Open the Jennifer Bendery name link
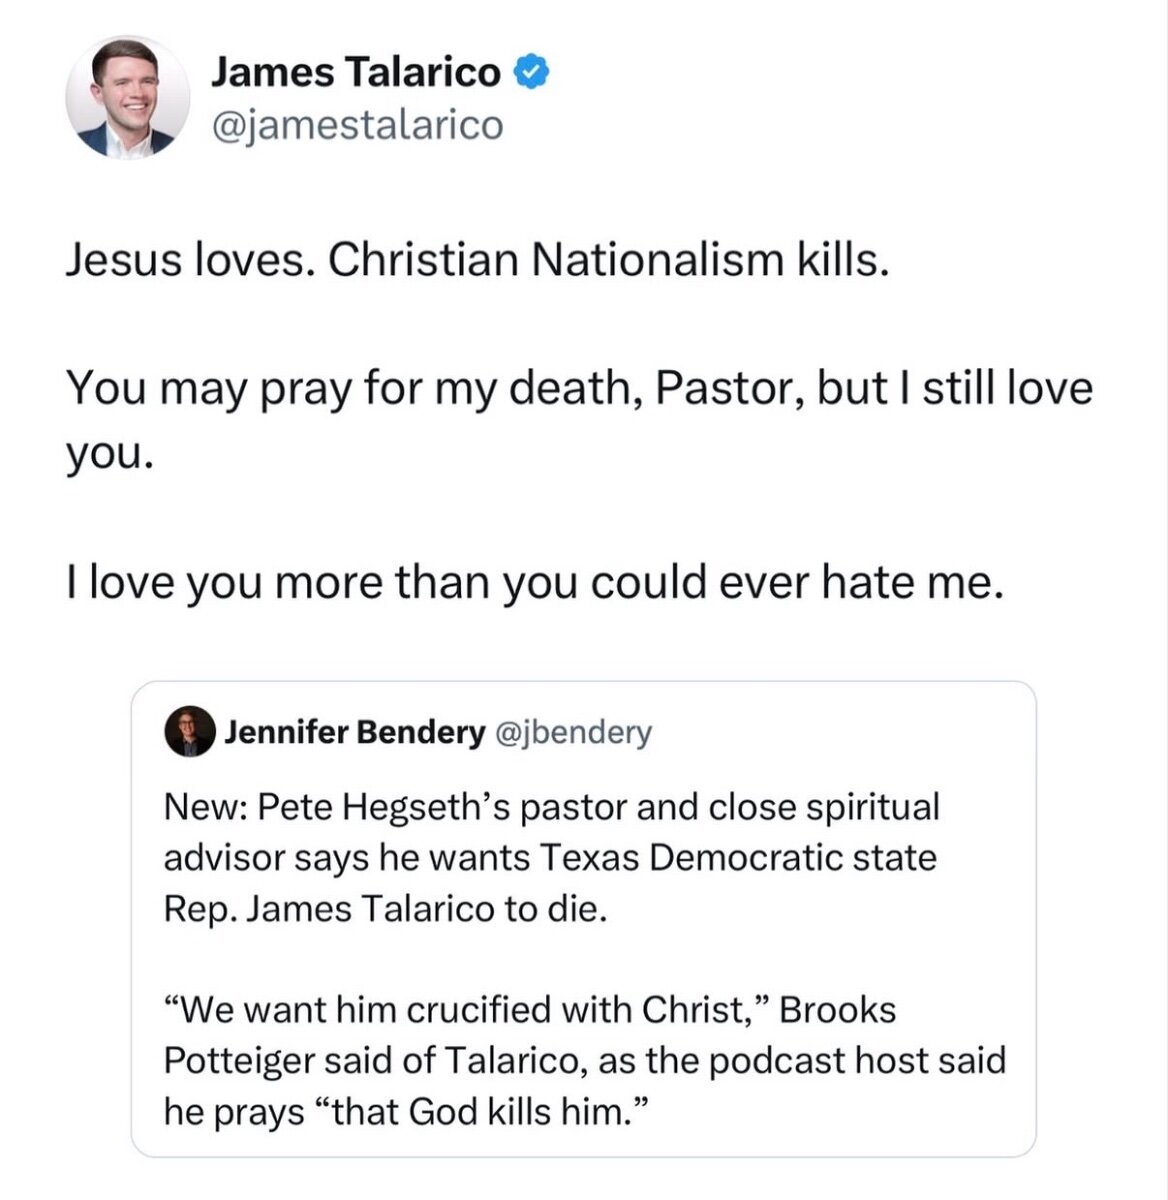The image size is (1168, 1200). pos(354,733)
